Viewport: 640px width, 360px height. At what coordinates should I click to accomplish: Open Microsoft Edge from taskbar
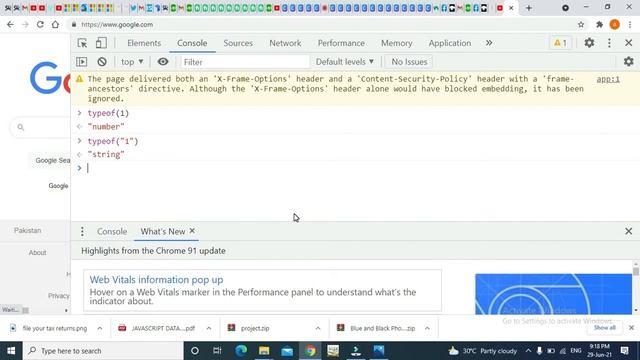pyautogui.click(x=241, y=351)
